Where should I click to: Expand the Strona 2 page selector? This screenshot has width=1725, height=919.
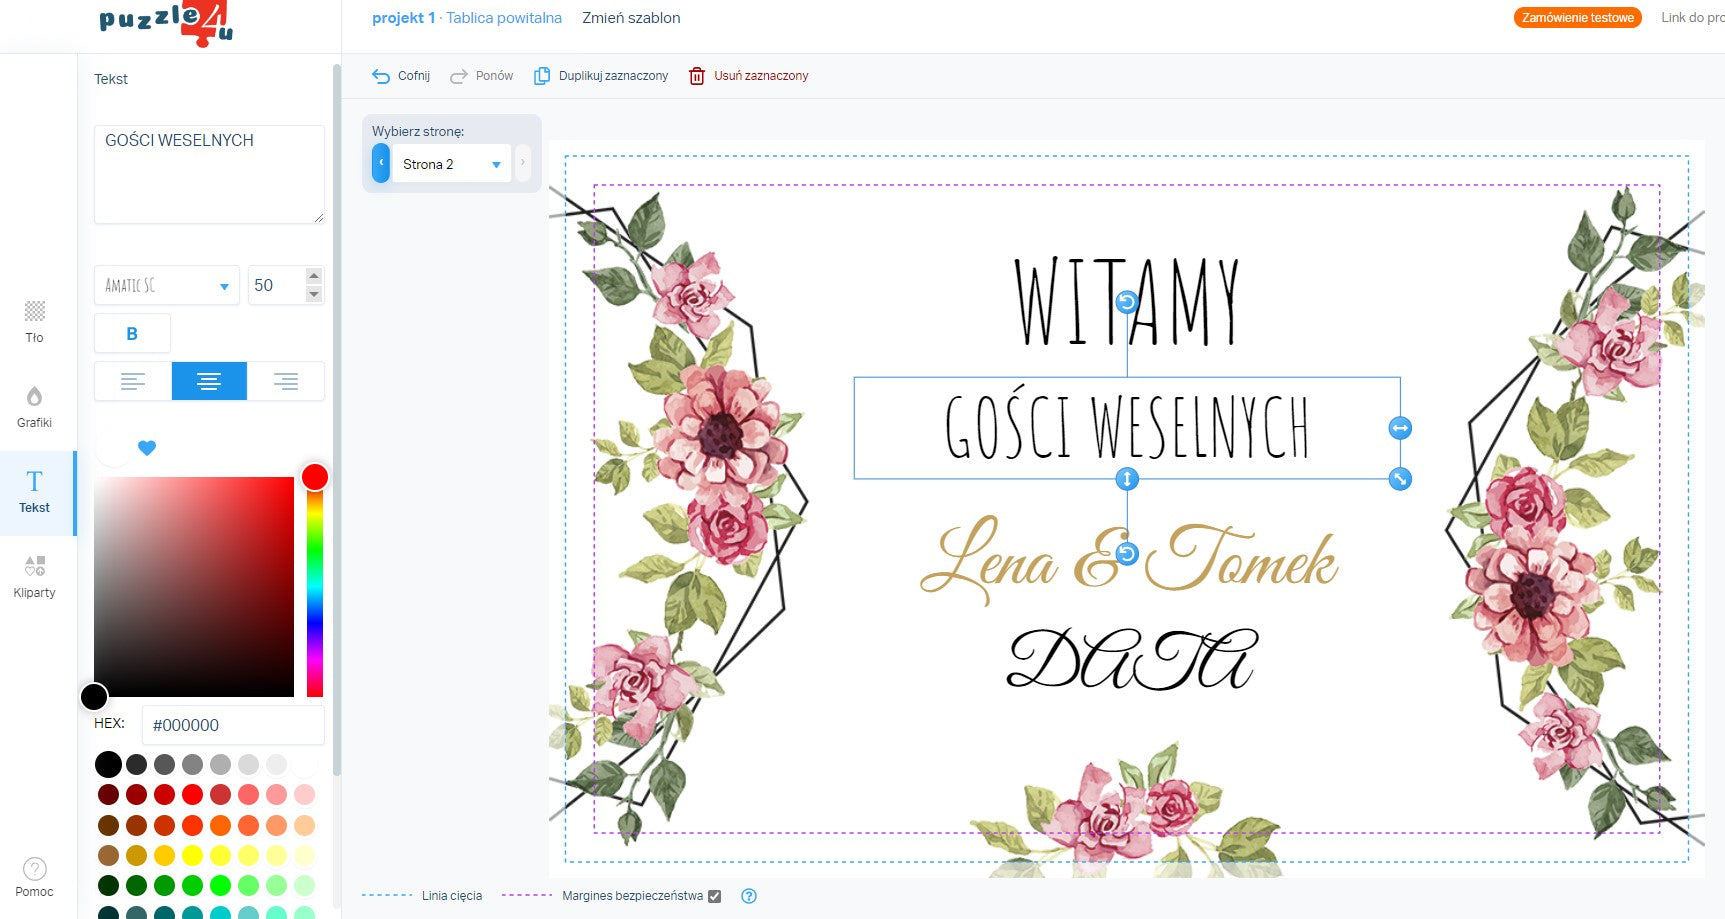point(452,164)
